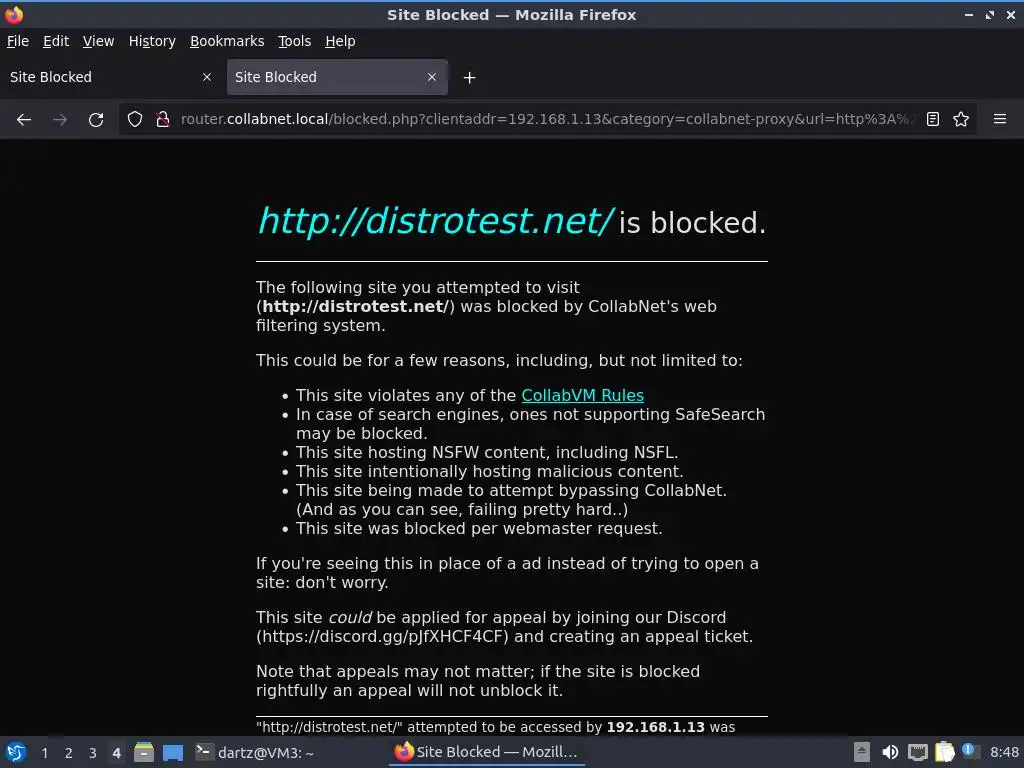1024x768 pixels.
Task: Click the forward navigation arrow
Action: (x=59, y=120)
